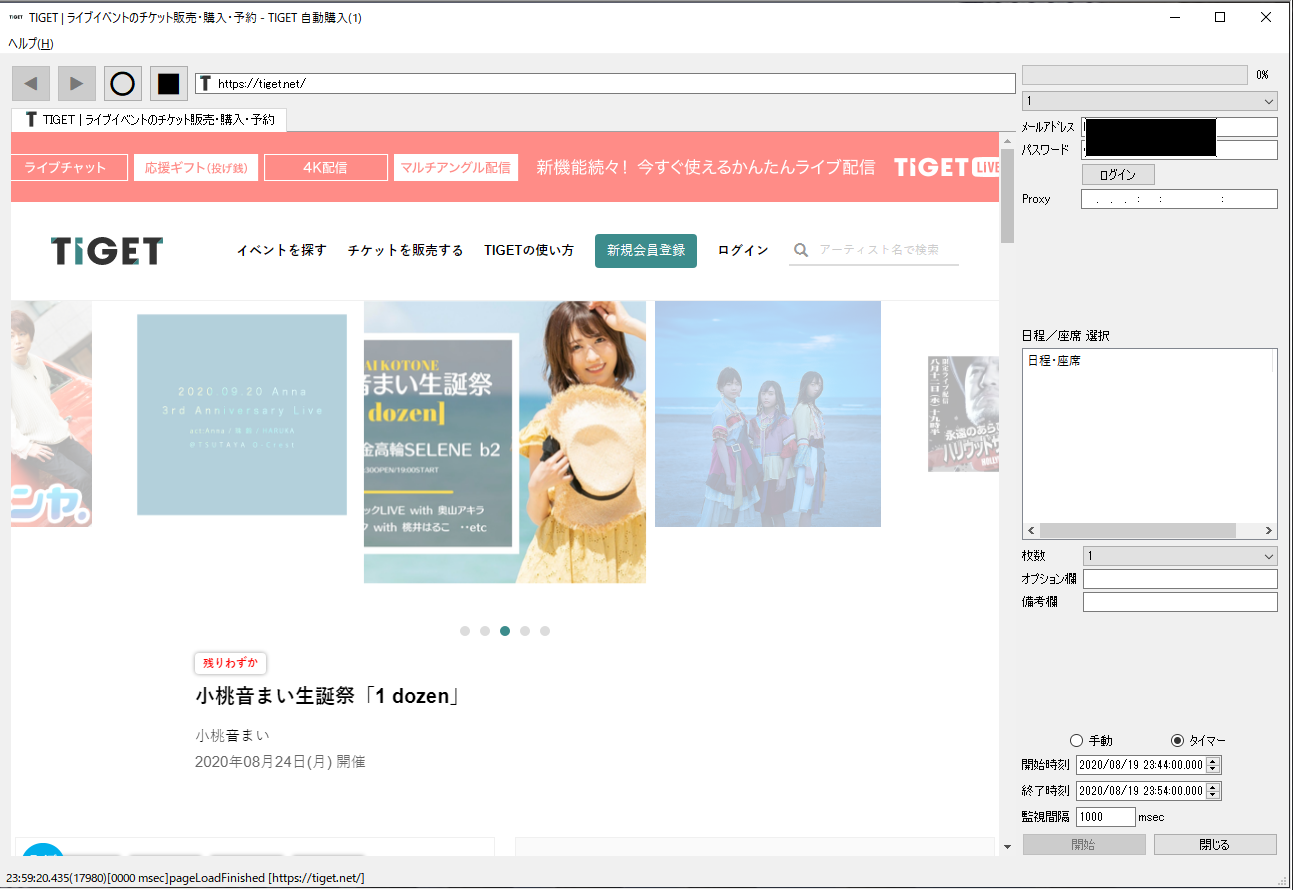1293x890 pixels.
Task: Click the 小桃音まい生誕祭「1 dozen」 title
Action: coord(328,697)
